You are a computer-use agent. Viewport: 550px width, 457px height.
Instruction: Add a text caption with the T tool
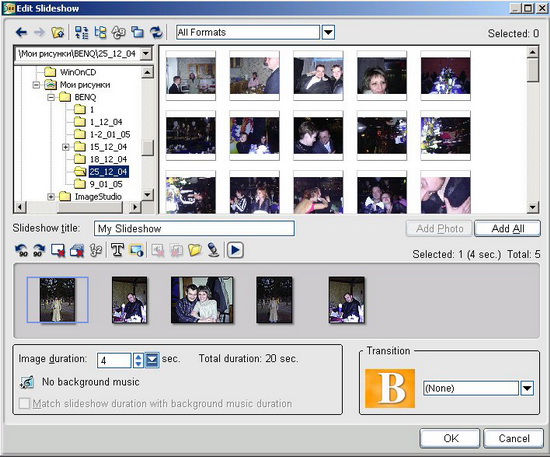pos(118,250)
